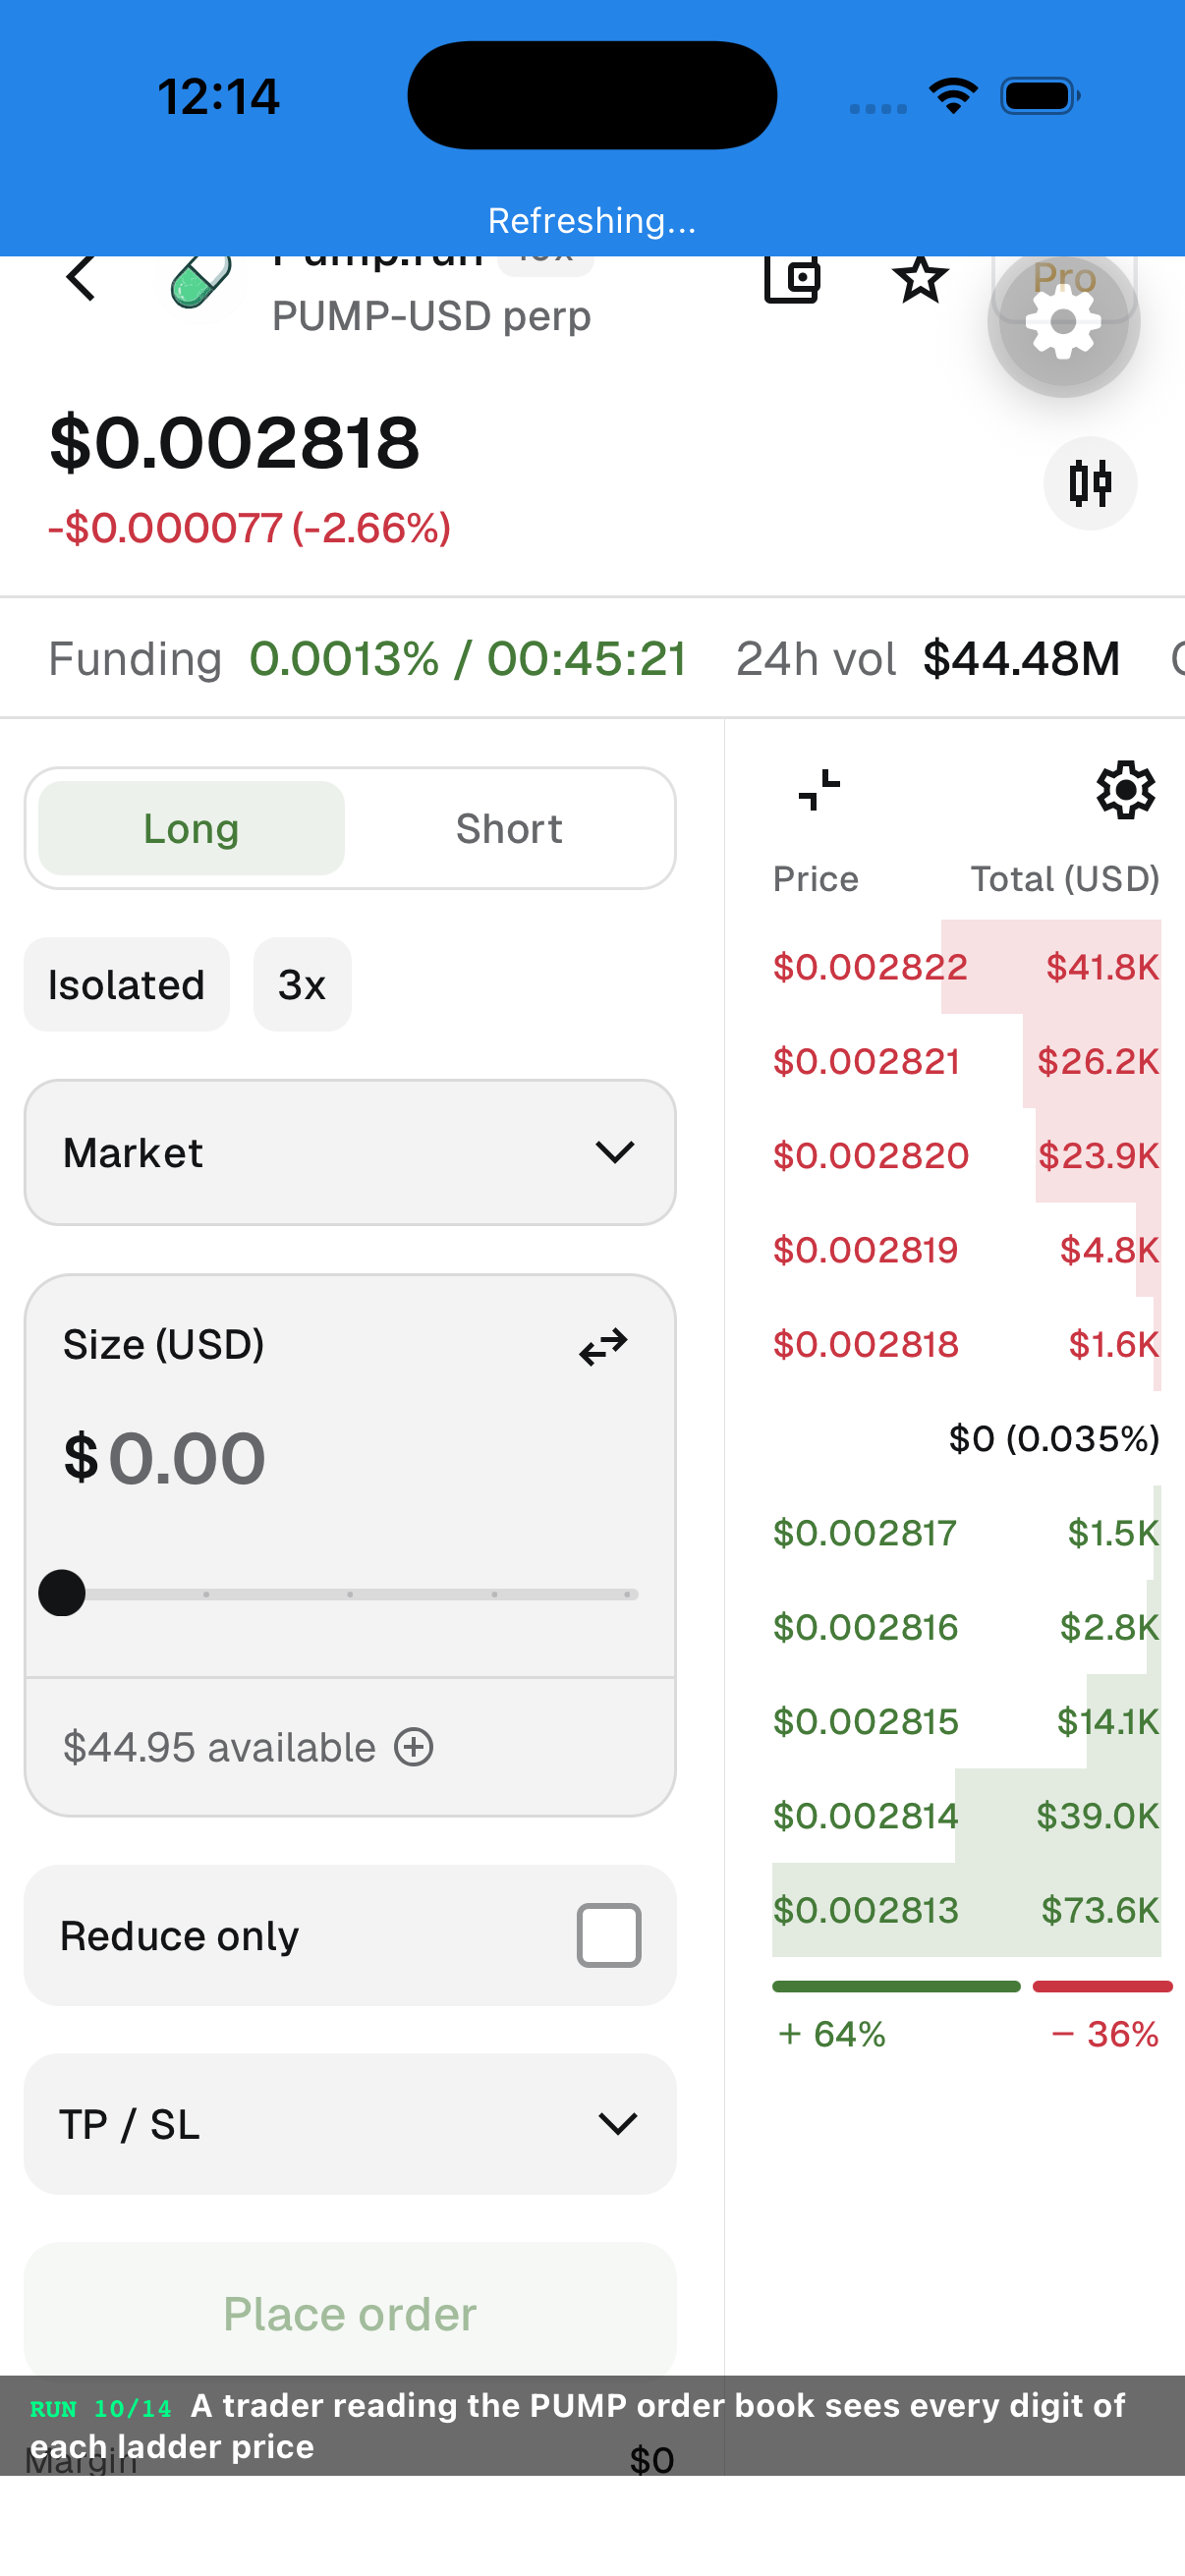Image resolution: width=1185 pixels, height=2576 pixels.
Task: Select bid price $0.002815
Action: point(865,1721)
